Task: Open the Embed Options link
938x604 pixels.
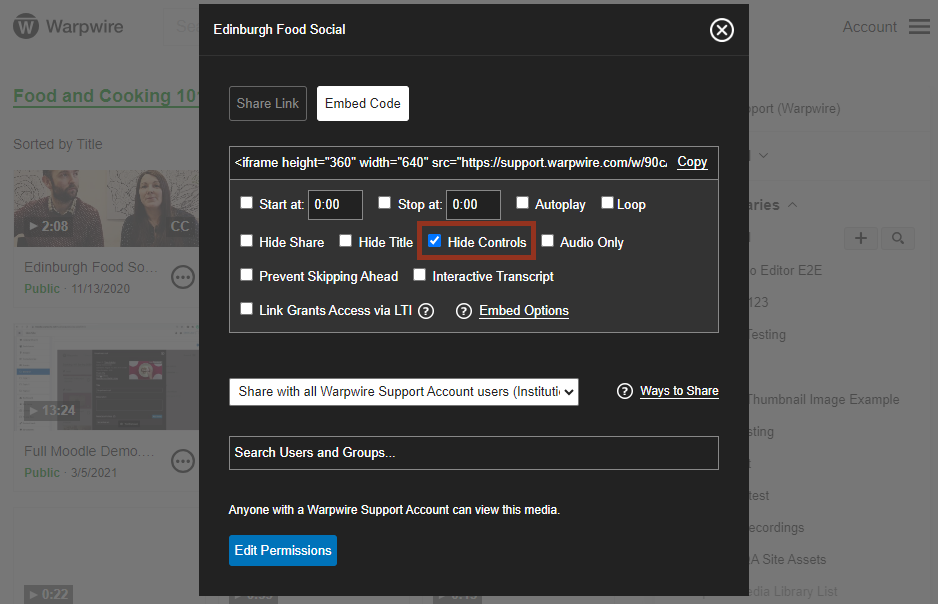Action: coord(523,310)
